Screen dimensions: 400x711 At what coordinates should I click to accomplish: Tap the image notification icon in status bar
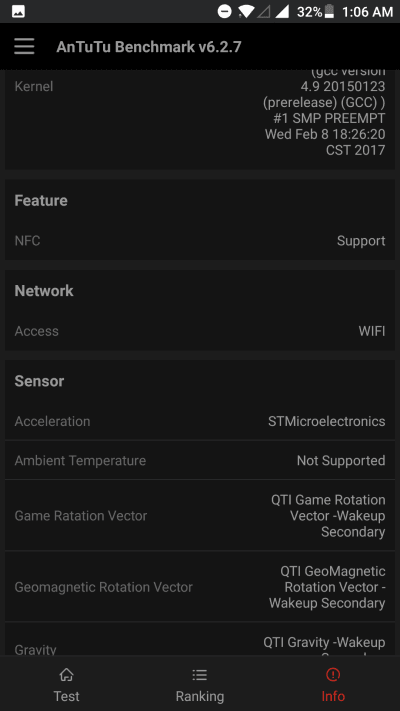pos(19,12)
